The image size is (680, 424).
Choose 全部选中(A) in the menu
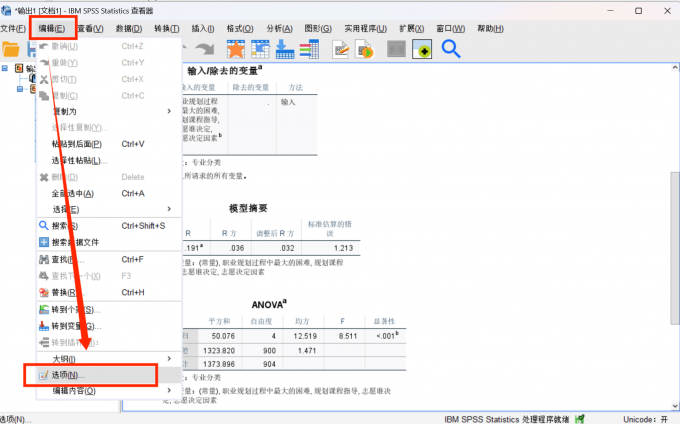[109, 193]
